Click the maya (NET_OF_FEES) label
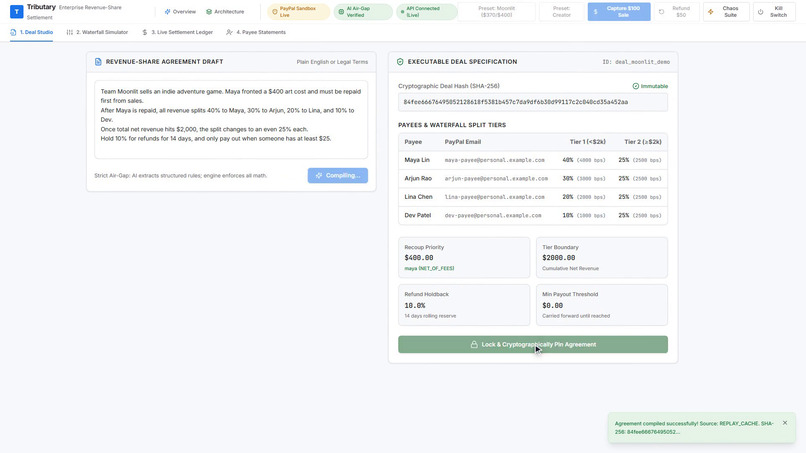Viewport: 806px width, 453px height. pos(429,268)
